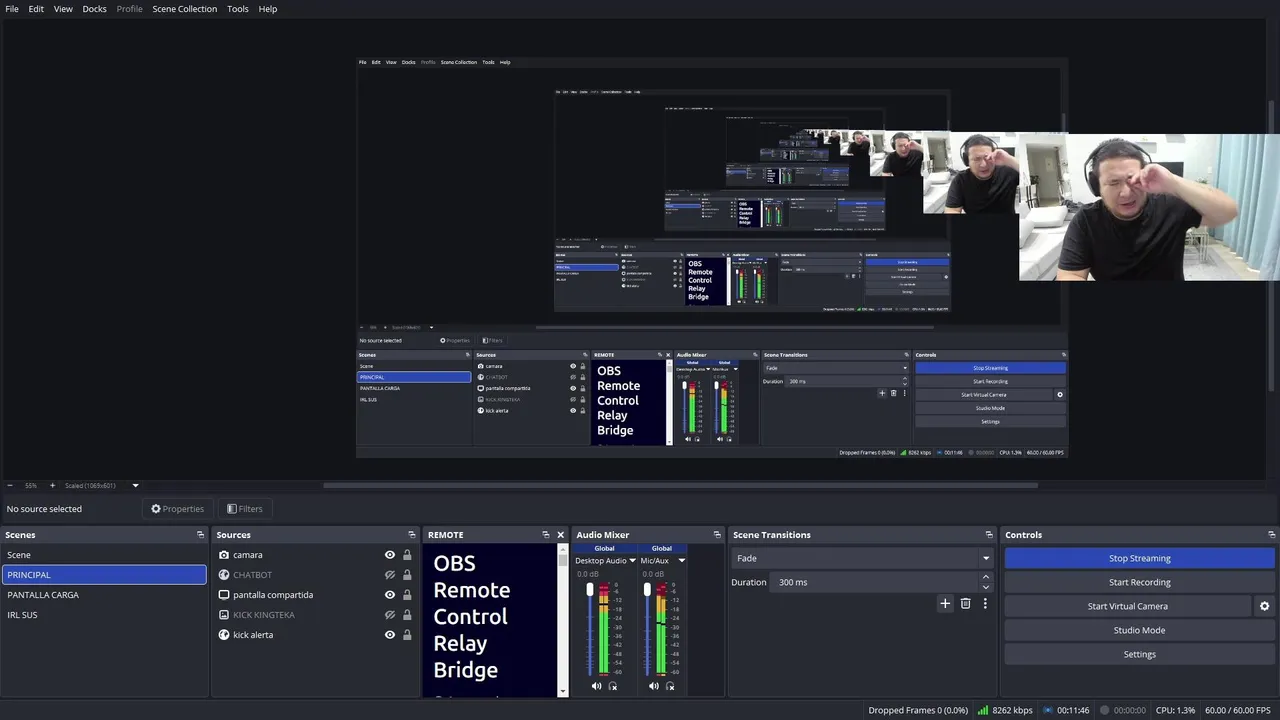The height and width of the screenshot is (720, 1280).
Task: Click the pantalla compartida display icon
Action: tap(224, 595)
